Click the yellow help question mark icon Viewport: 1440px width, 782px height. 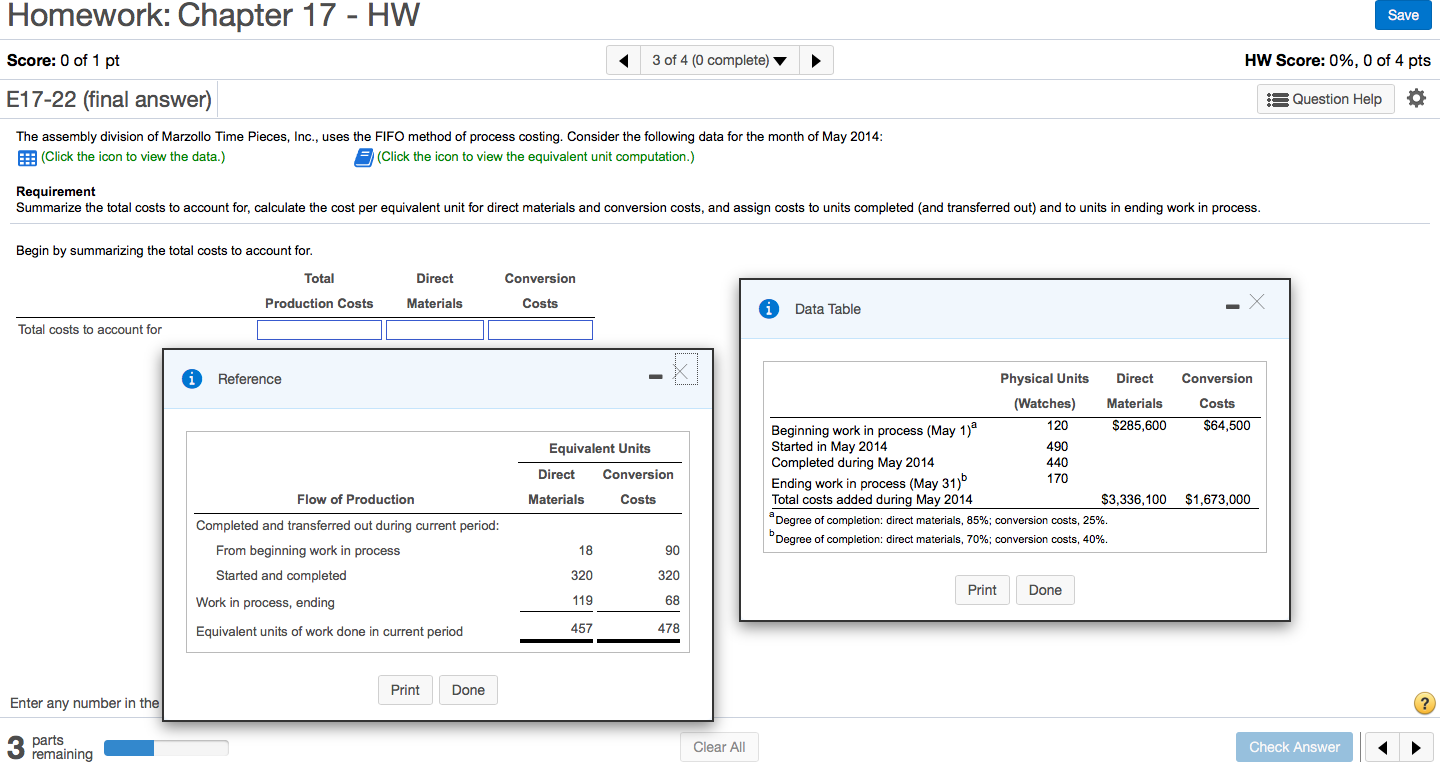click(x=1424, y=703)
